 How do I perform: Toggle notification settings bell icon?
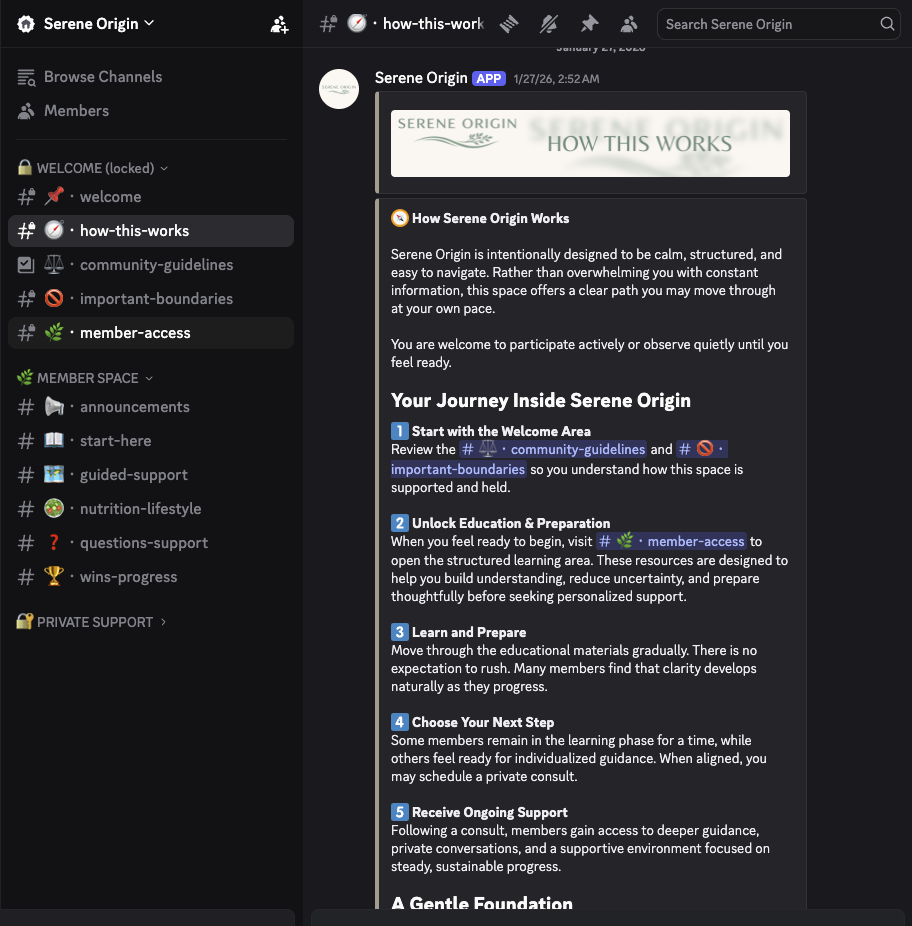pos(549,24)
